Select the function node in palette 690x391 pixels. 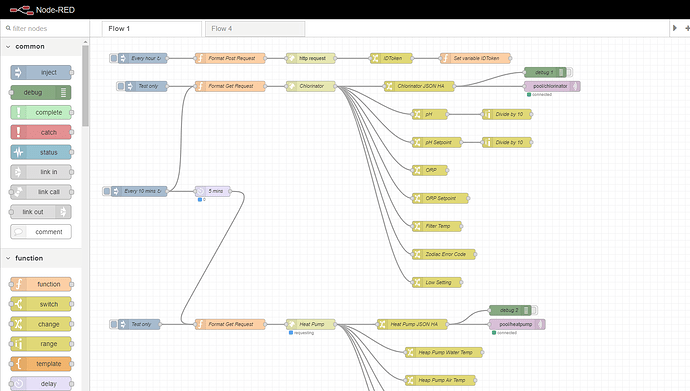click(x=41, y=284)
